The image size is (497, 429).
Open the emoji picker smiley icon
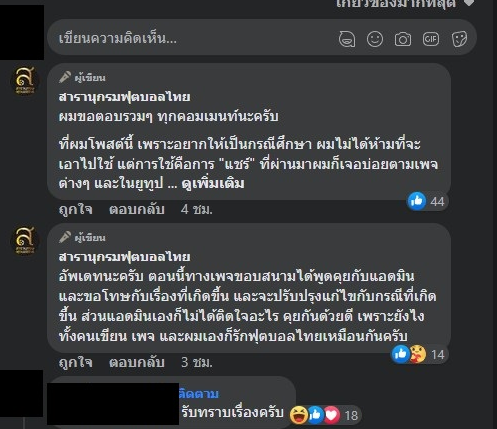point(375,39)
